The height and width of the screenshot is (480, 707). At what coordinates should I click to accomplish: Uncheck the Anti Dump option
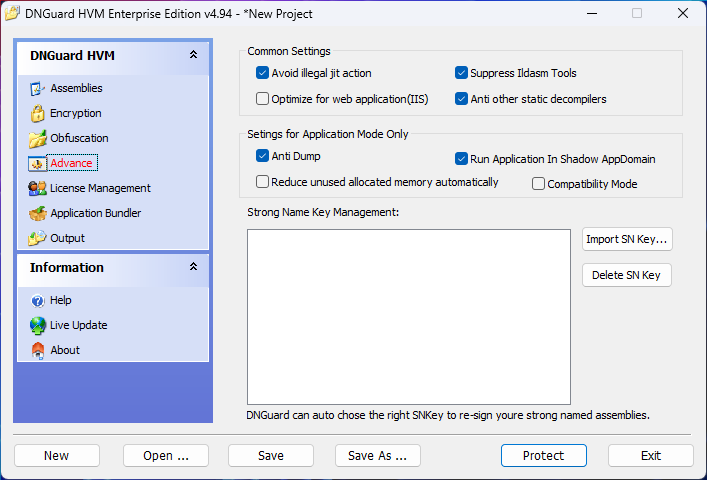(263, 156)
